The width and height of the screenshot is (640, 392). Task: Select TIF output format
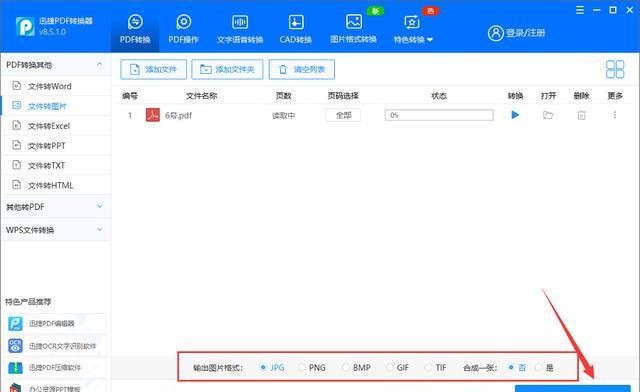pyautogui.click(x=436, y=368)
